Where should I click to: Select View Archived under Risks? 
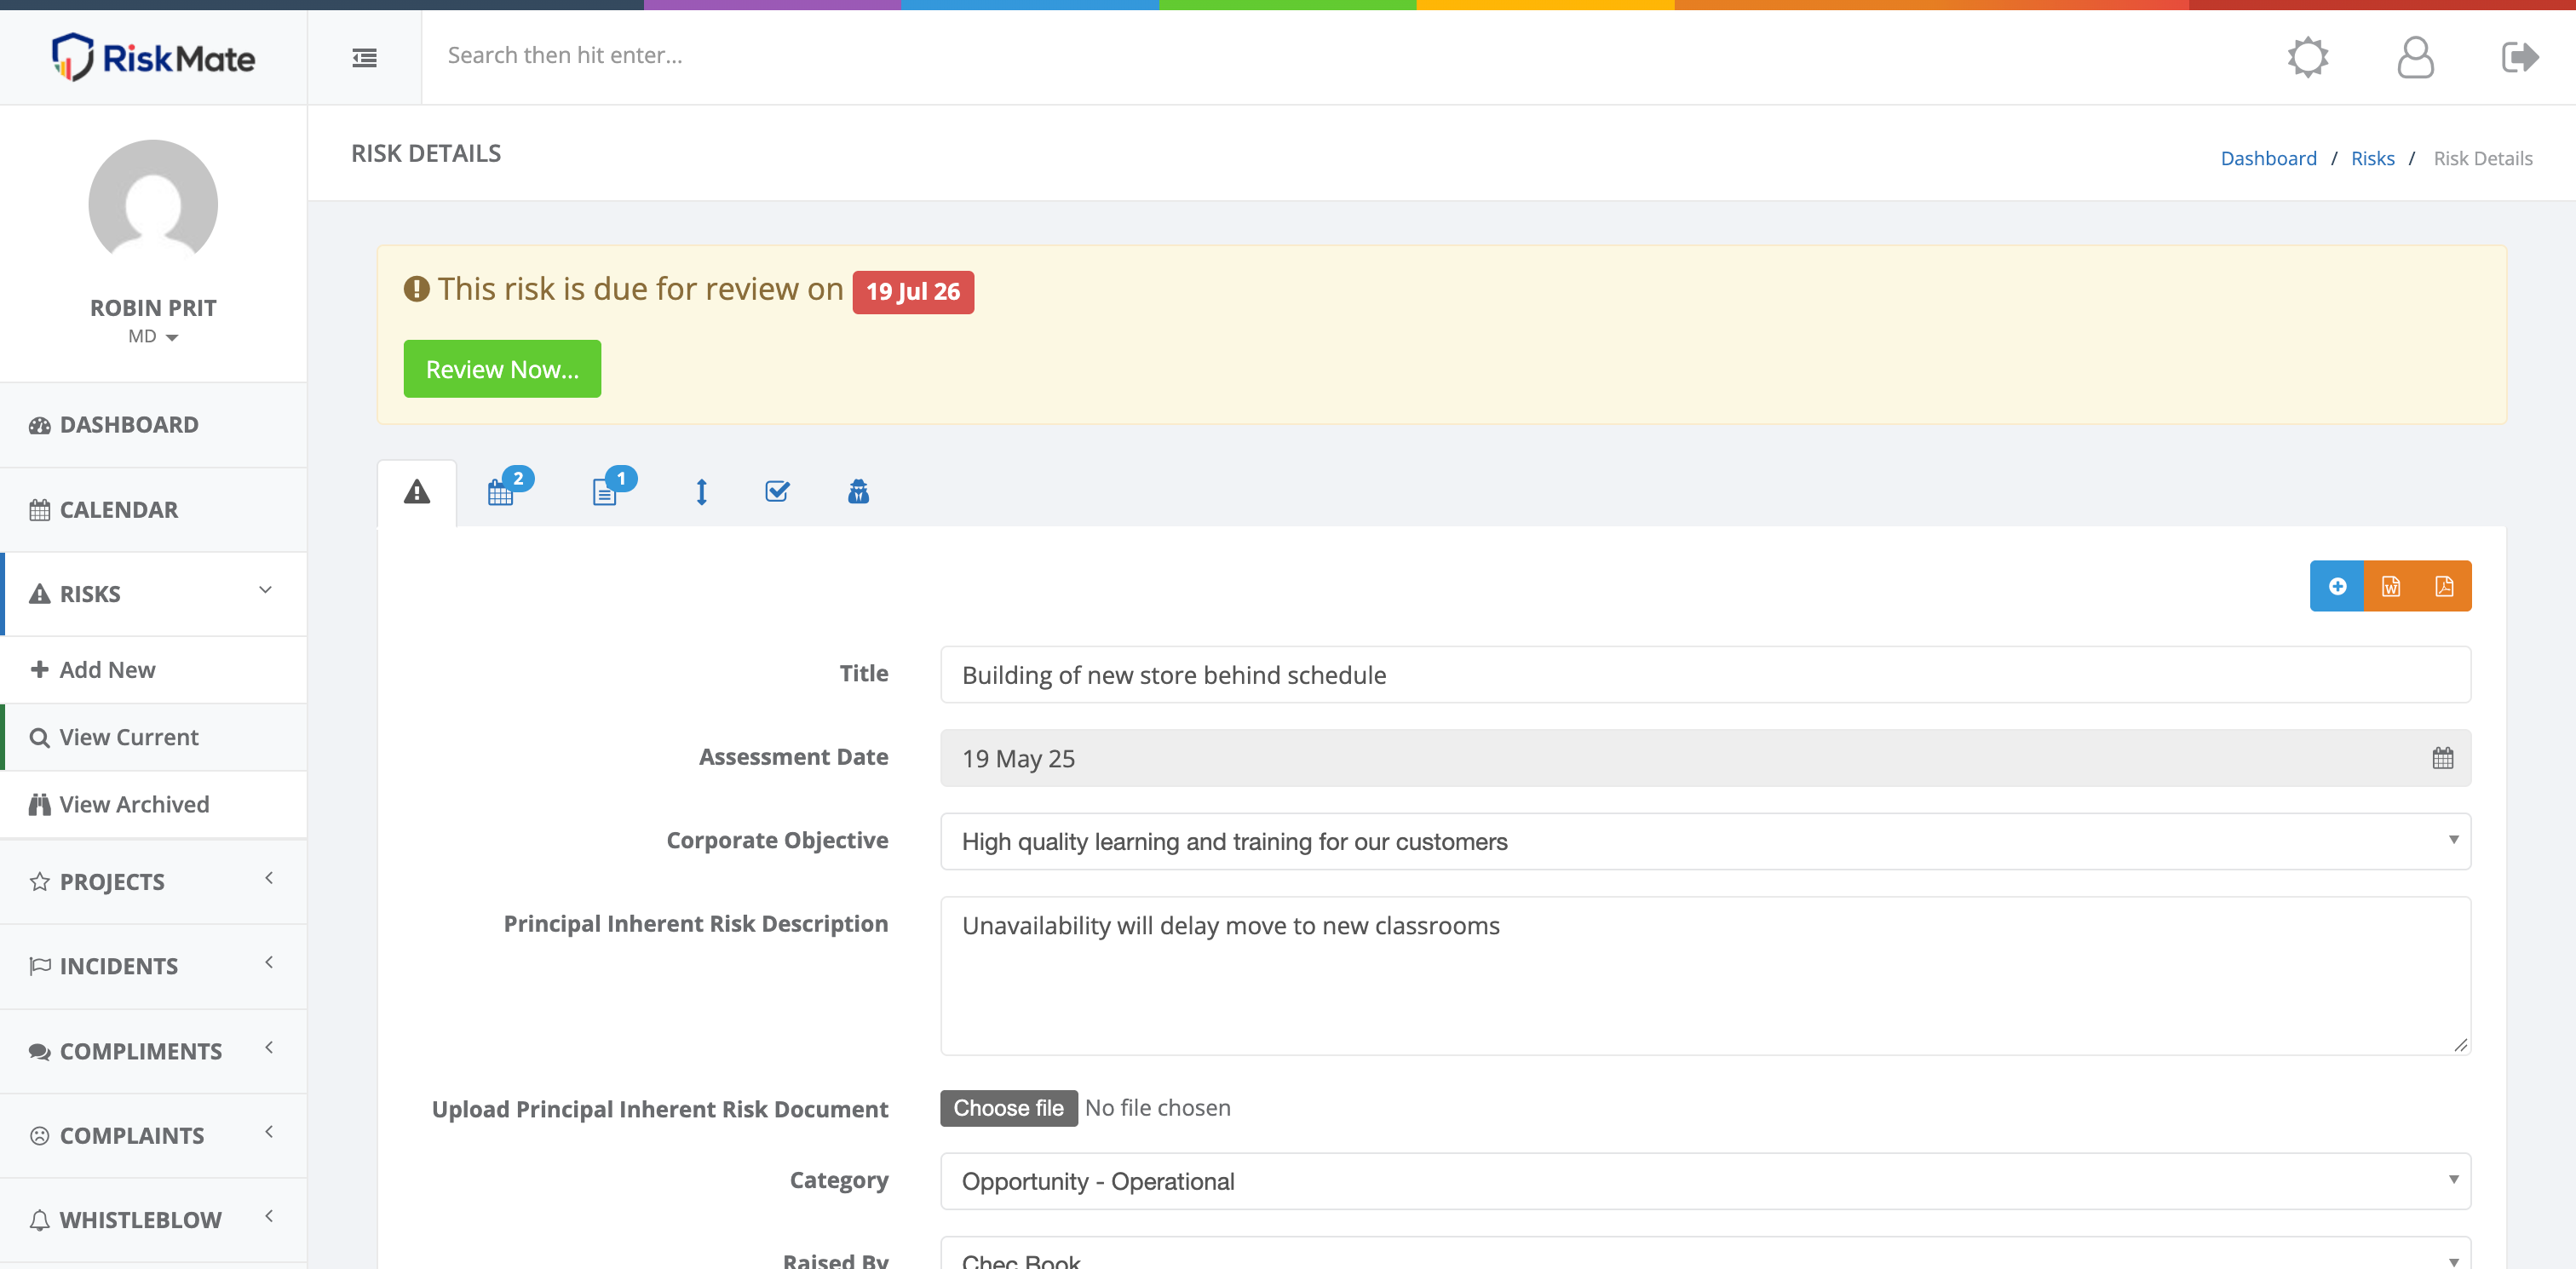point(153,804)
